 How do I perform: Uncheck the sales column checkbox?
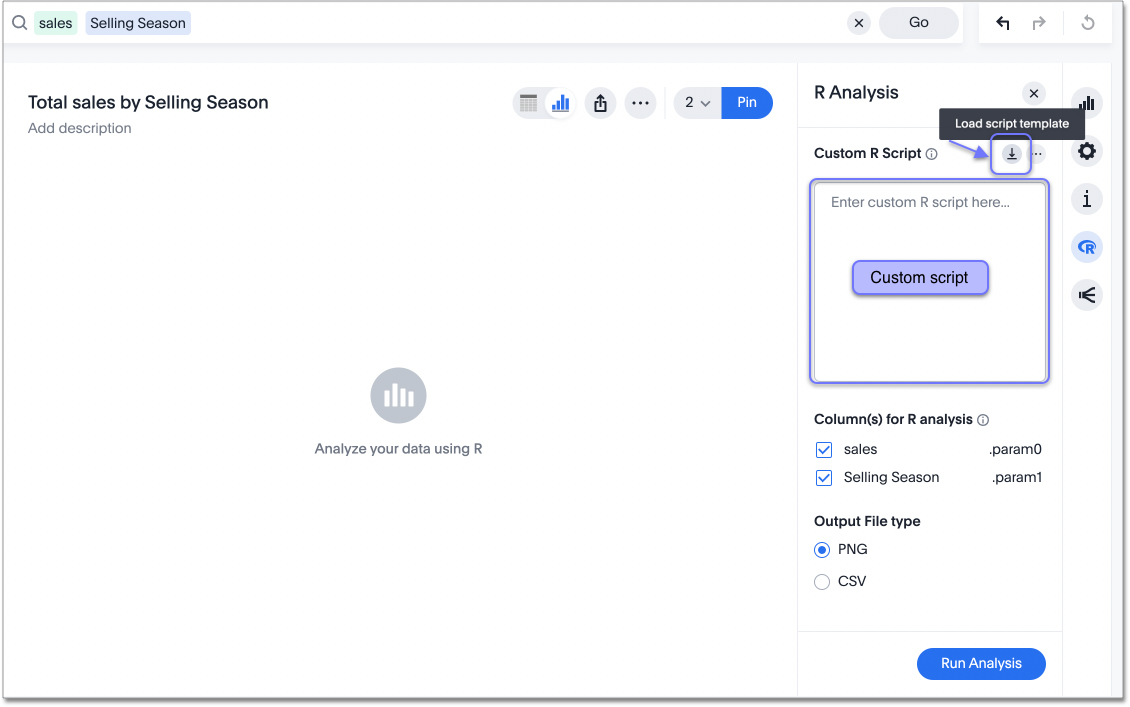823,449
